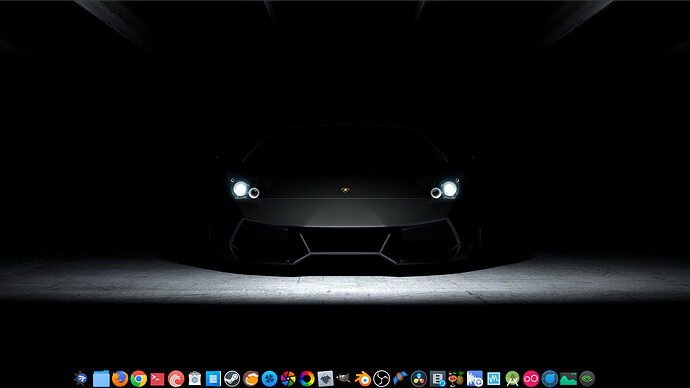Launch Inkscape from the dock
The image size is (690, 388).
(326, 378)
